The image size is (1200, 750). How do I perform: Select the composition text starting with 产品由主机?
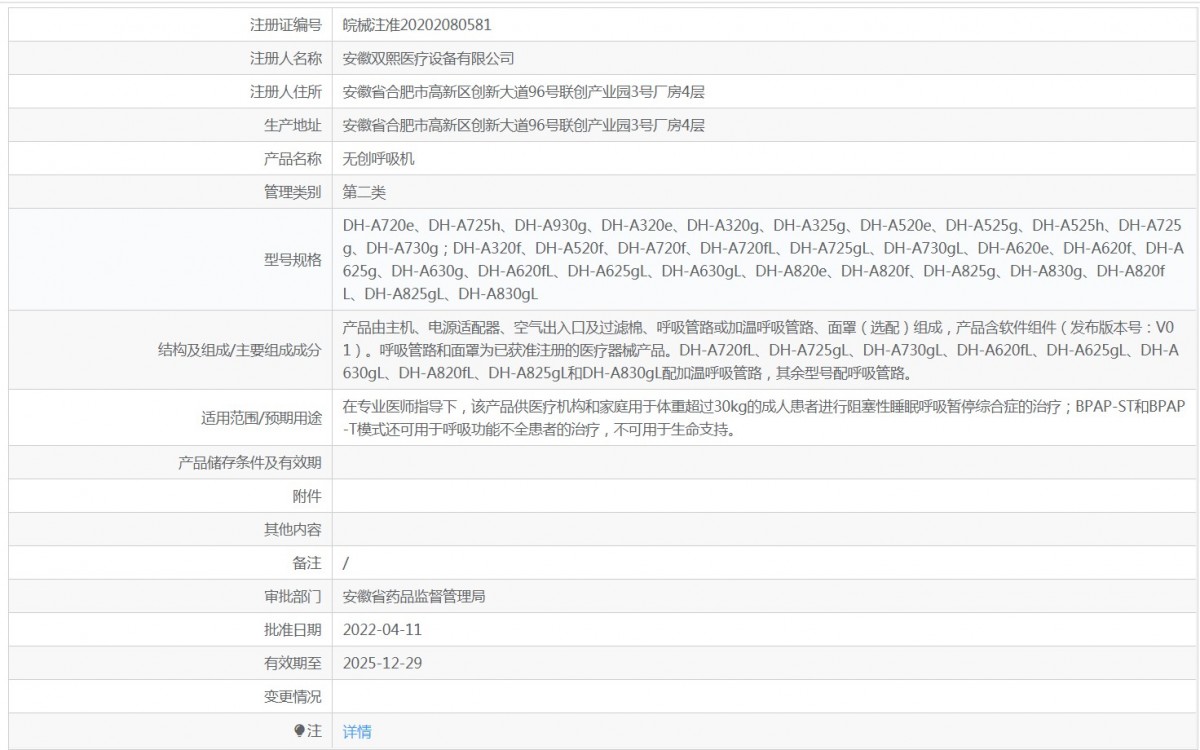[763, 350]
